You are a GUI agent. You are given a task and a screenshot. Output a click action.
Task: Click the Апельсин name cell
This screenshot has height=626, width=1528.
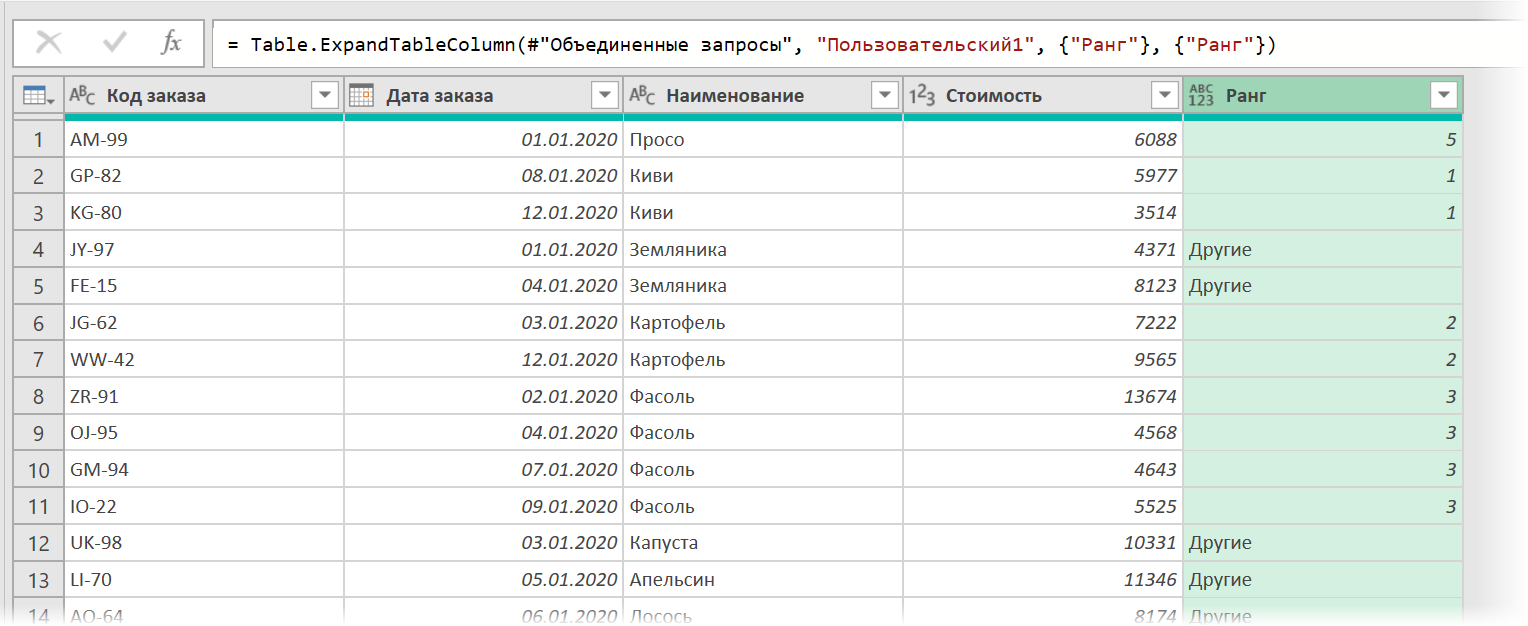[763, 580]
